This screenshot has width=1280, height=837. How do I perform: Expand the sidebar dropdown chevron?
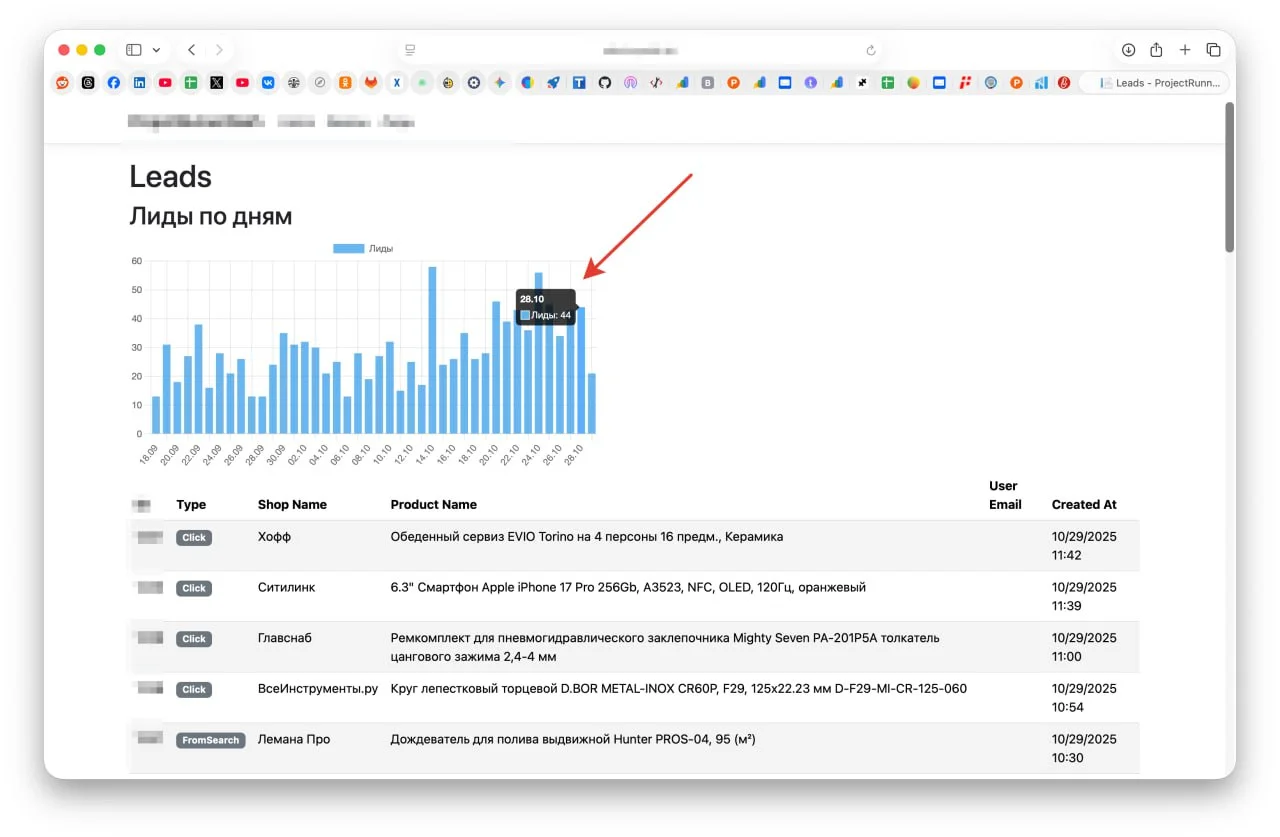(x=156, y=50)
